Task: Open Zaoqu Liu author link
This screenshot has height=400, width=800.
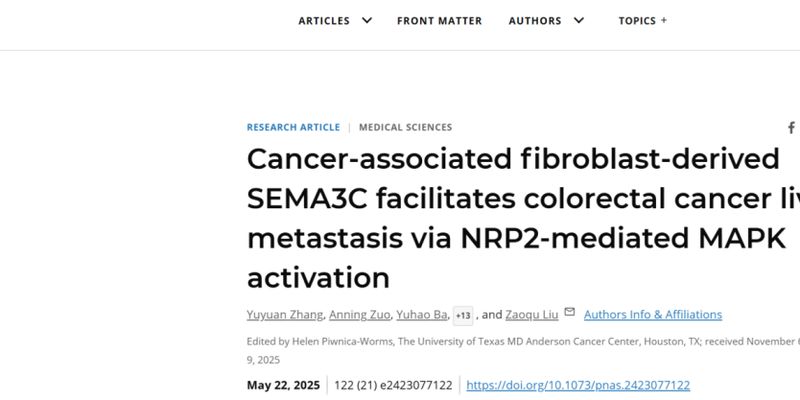Action: [x=532, y=315]
